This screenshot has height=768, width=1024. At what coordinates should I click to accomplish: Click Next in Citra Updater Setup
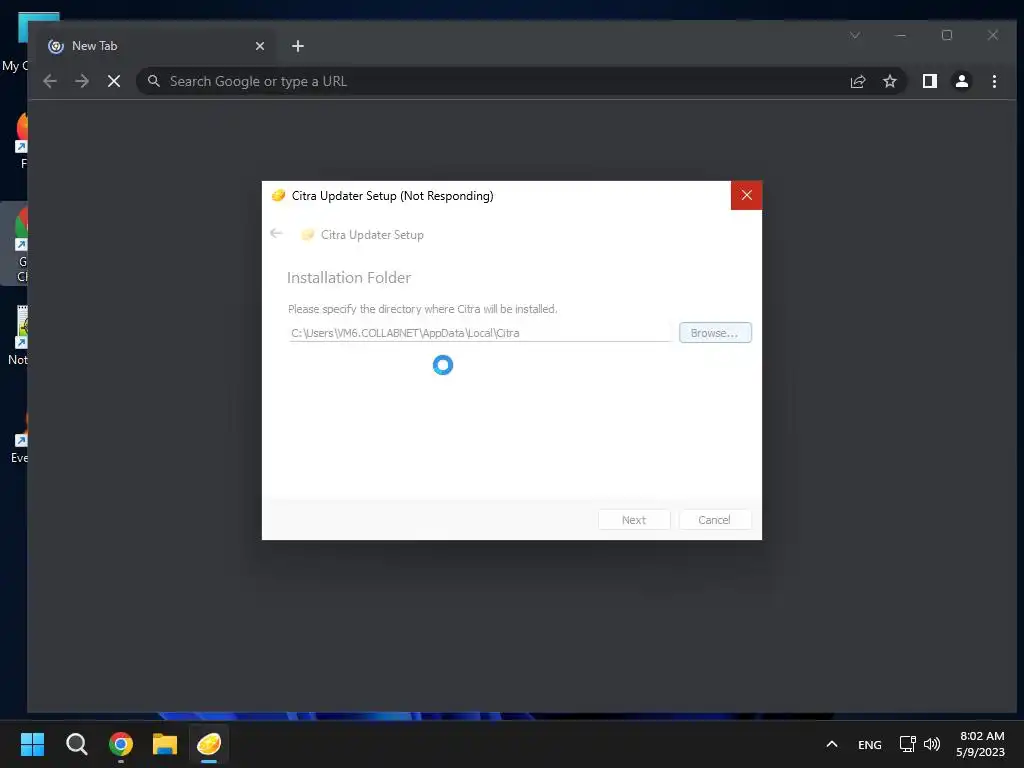click(x=633, y=520)
